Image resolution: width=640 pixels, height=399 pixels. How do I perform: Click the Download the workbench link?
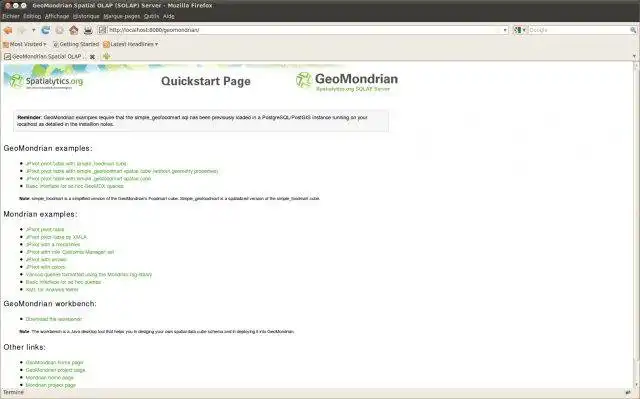pyautogui.click(x=54, y=319)
